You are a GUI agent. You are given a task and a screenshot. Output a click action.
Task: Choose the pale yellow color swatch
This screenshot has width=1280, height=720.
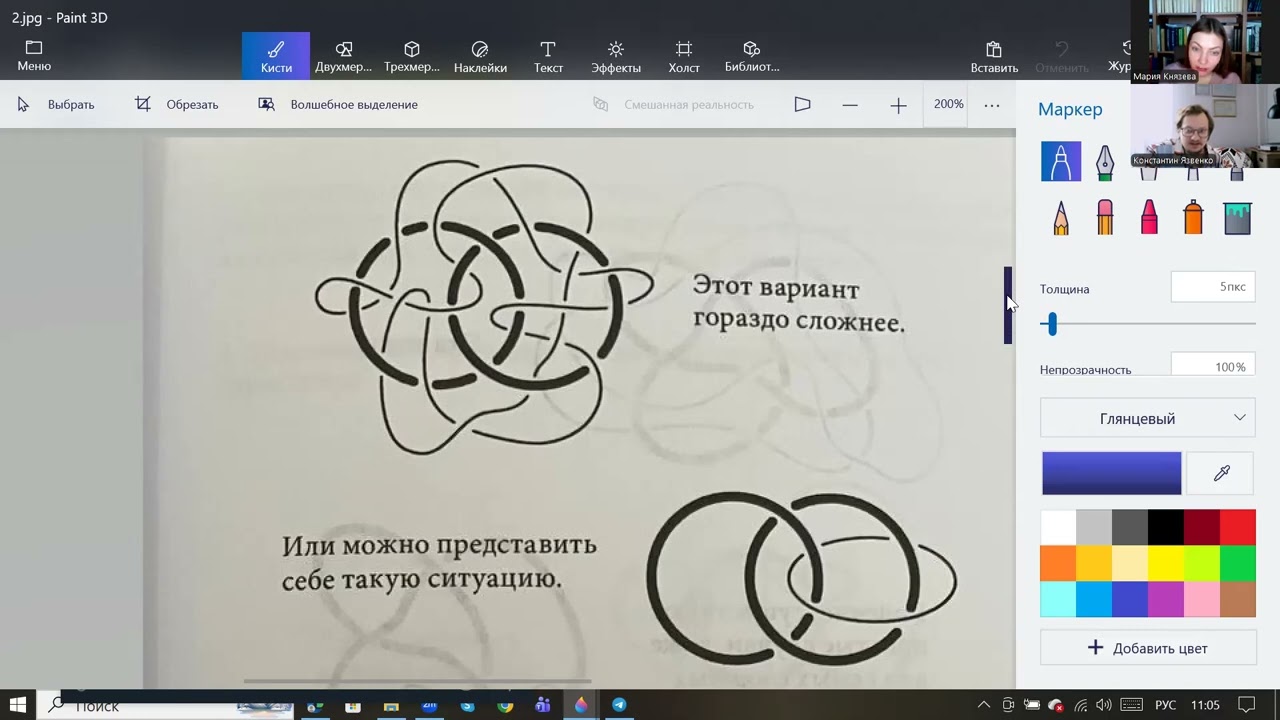coord(1130,563)
